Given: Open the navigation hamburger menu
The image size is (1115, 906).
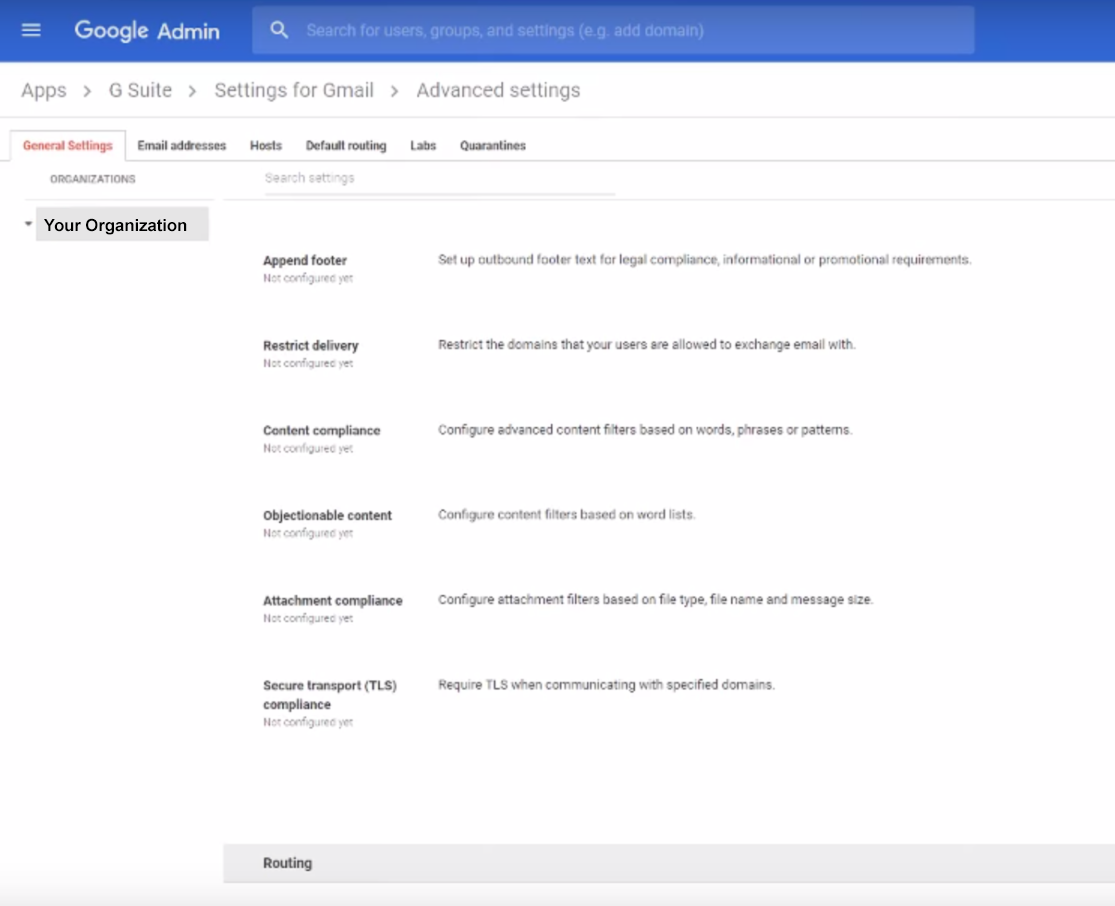Looking at the screenshot, I should coord(31,29).
